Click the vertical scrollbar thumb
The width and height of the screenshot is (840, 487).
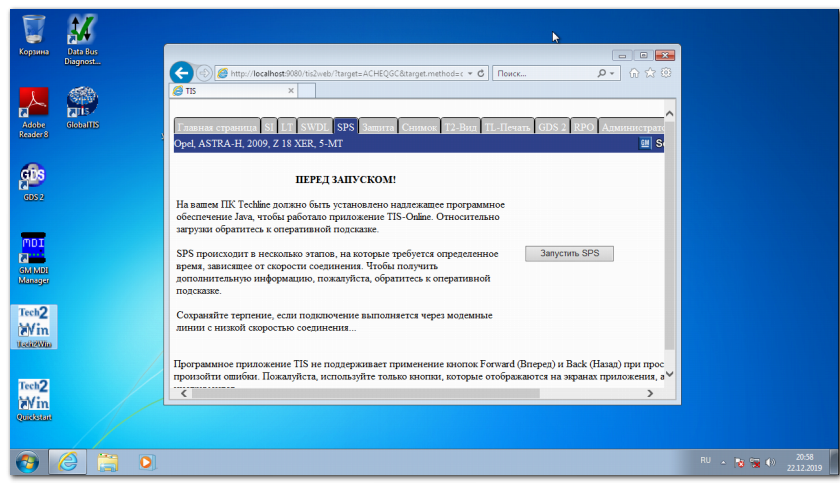click(670, 236)
